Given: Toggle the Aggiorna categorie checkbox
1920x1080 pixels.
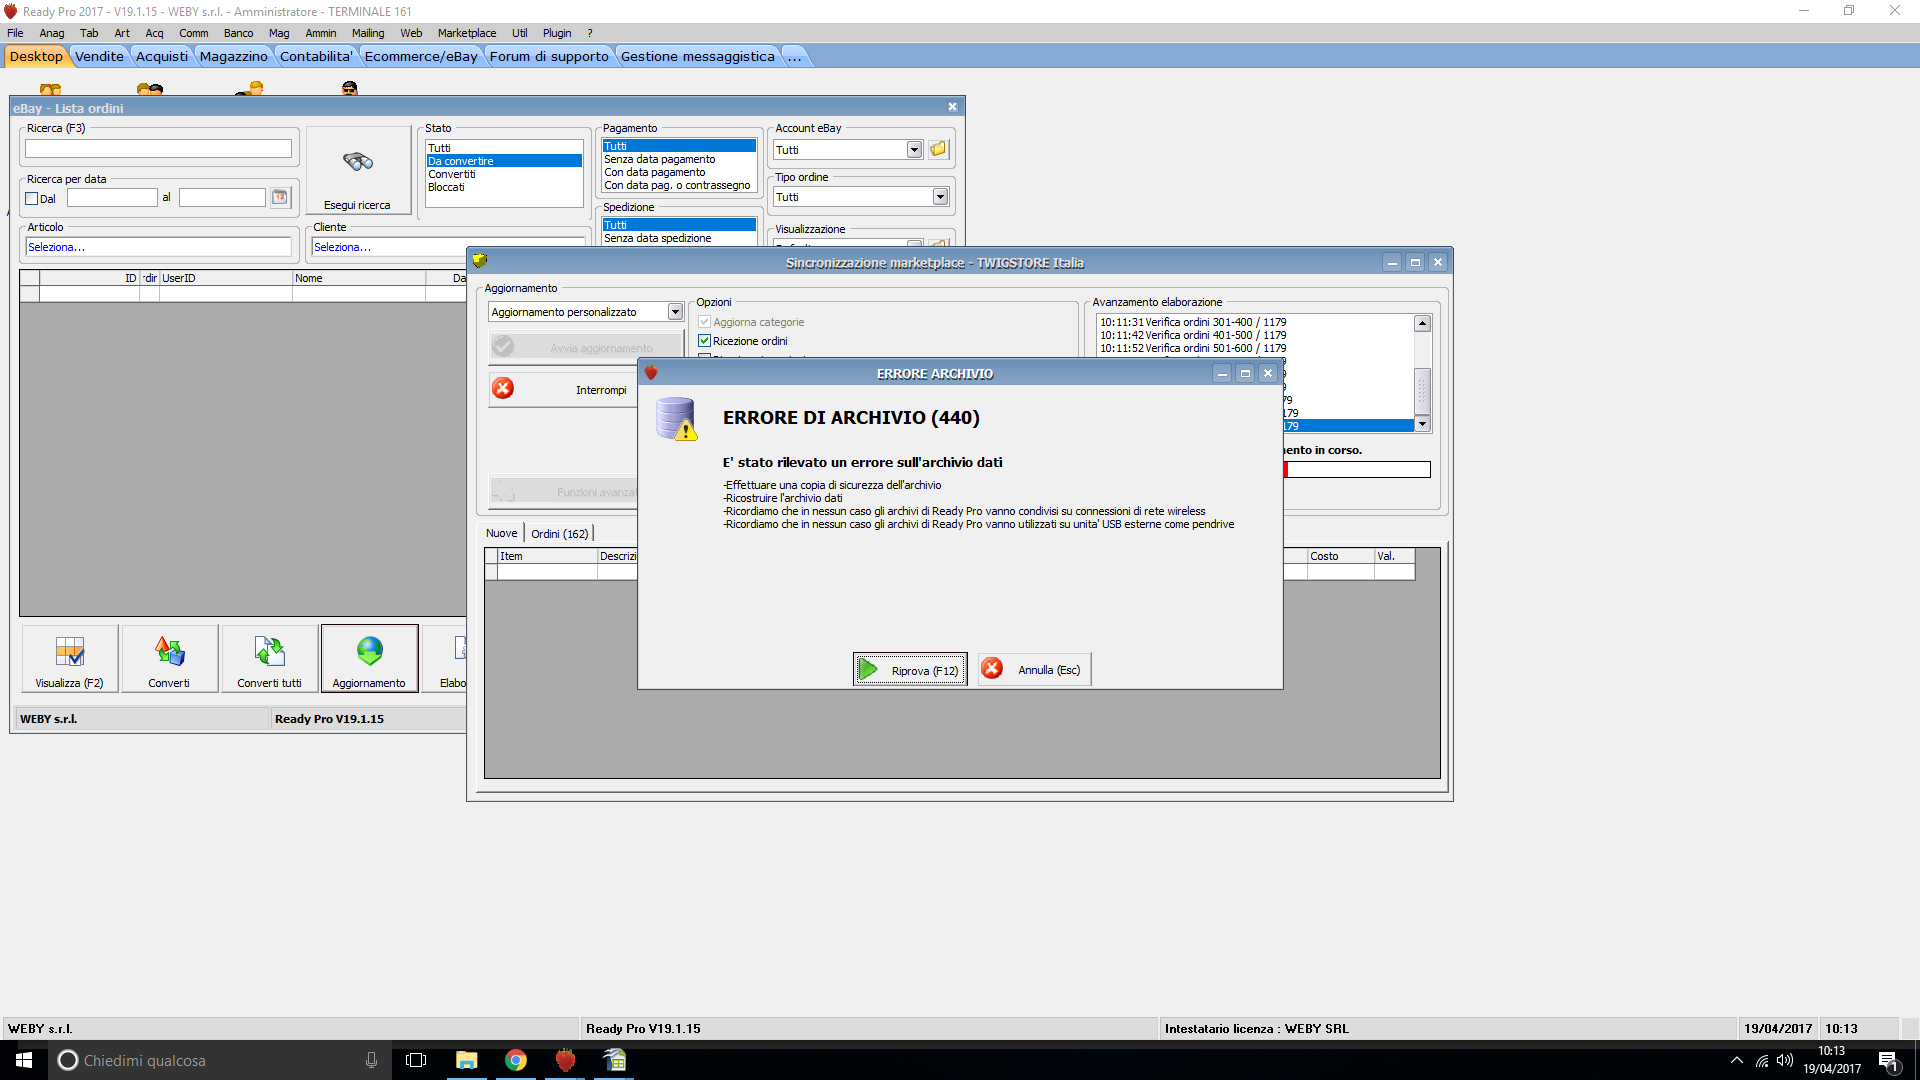Looking at the screenshot, I should [705, 322].
